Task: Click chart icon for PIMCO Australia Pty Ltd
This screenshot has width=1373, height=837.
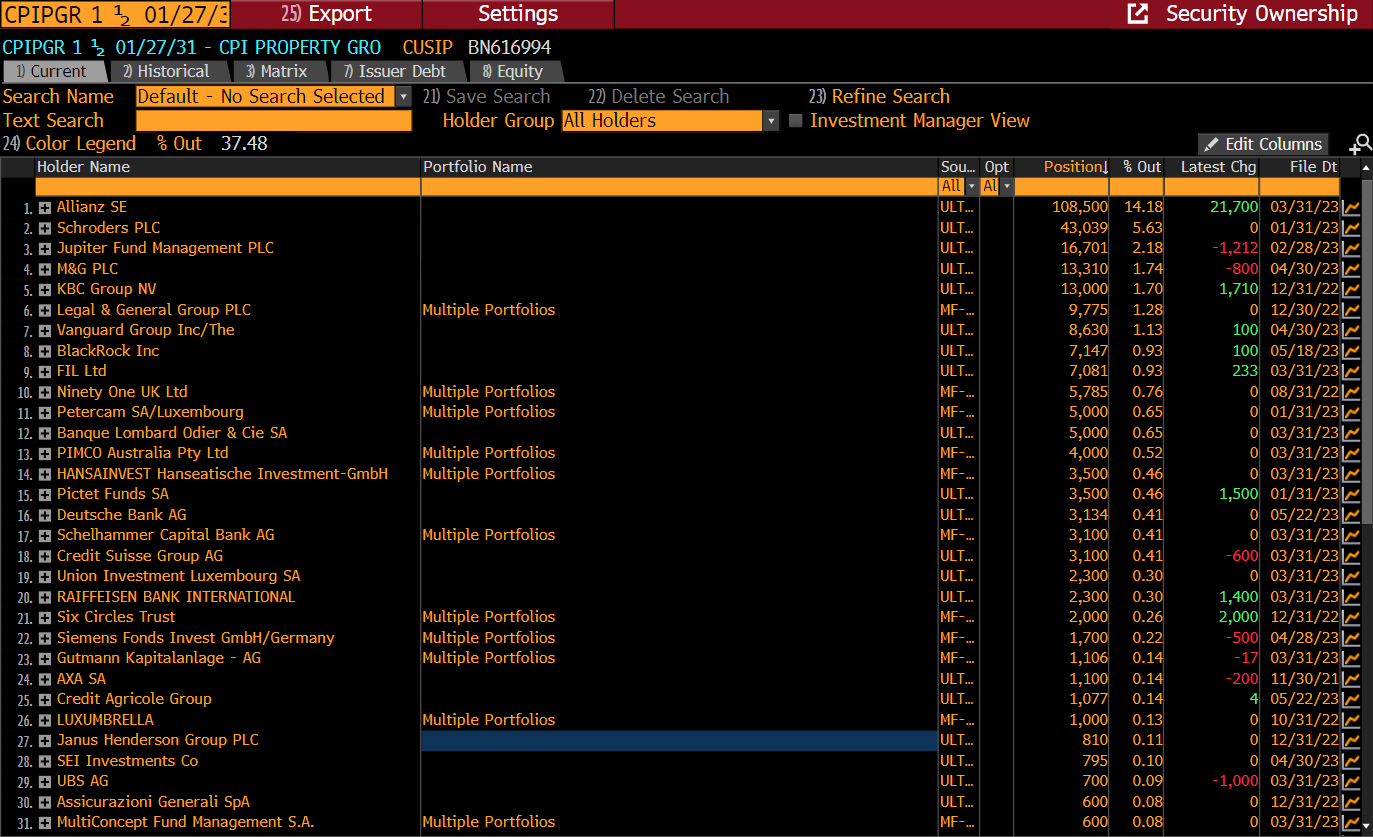Action: click(x=1351, y=453)
